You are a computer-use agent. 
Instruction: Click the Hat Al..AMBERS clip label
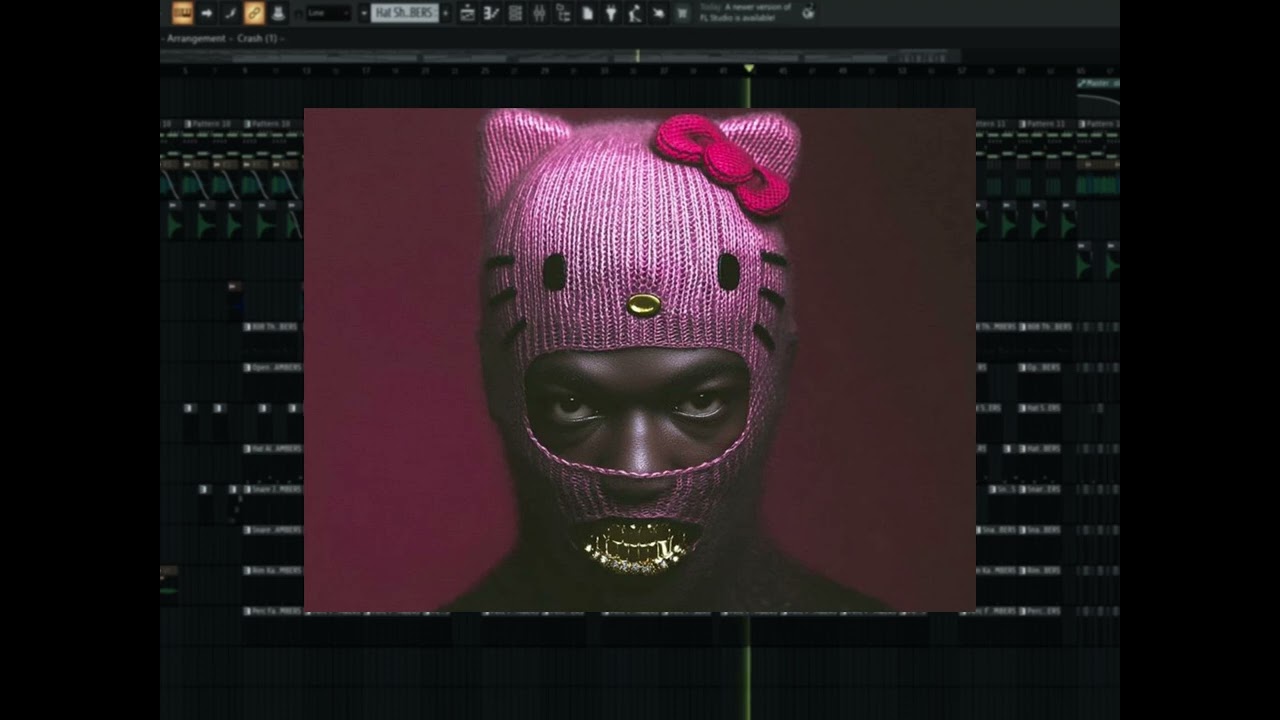click(x=272, y=449)
